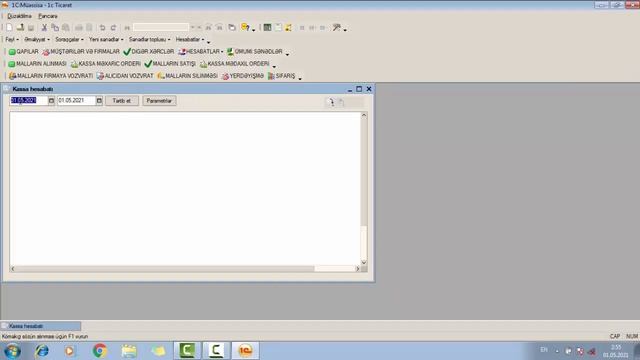Viewport: 640px width, 360px height.
Task: Click the horizontal scrollbar right arrow
Action: 358,269
